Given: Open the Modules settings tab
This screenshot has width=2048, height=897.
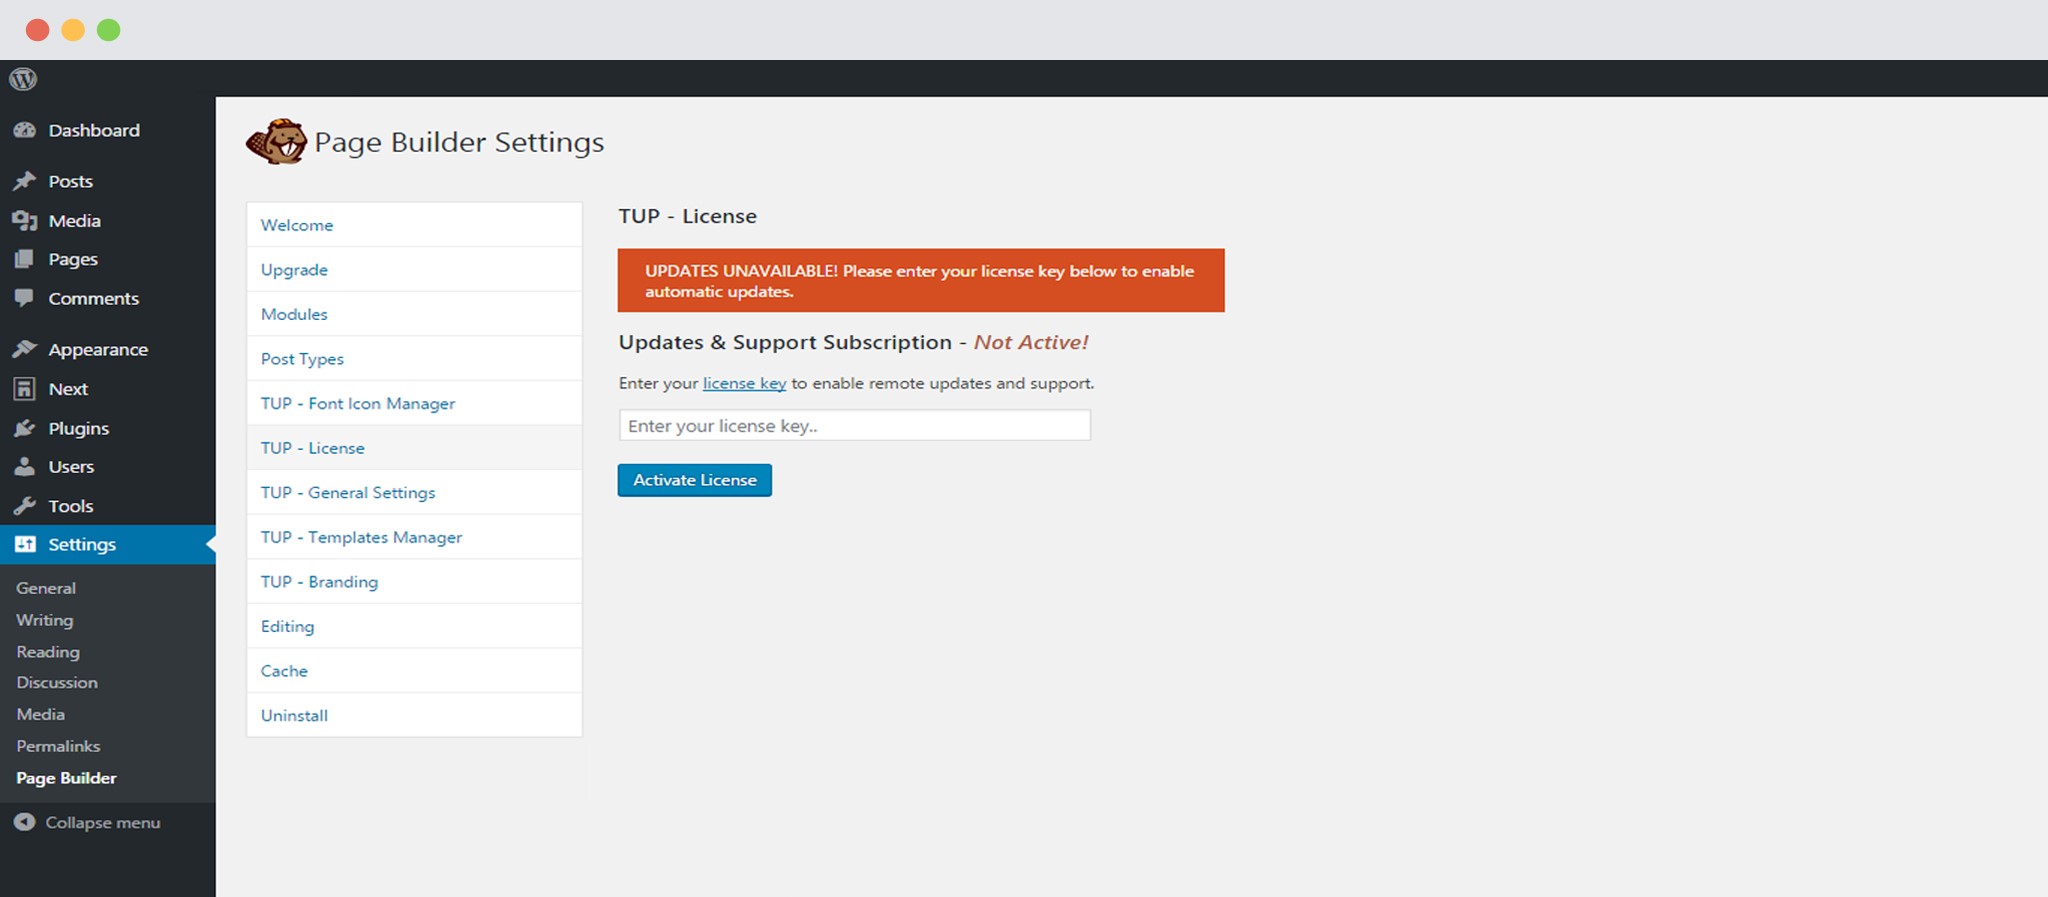Looking at the screenshot, I should click(x=414, y=314).
